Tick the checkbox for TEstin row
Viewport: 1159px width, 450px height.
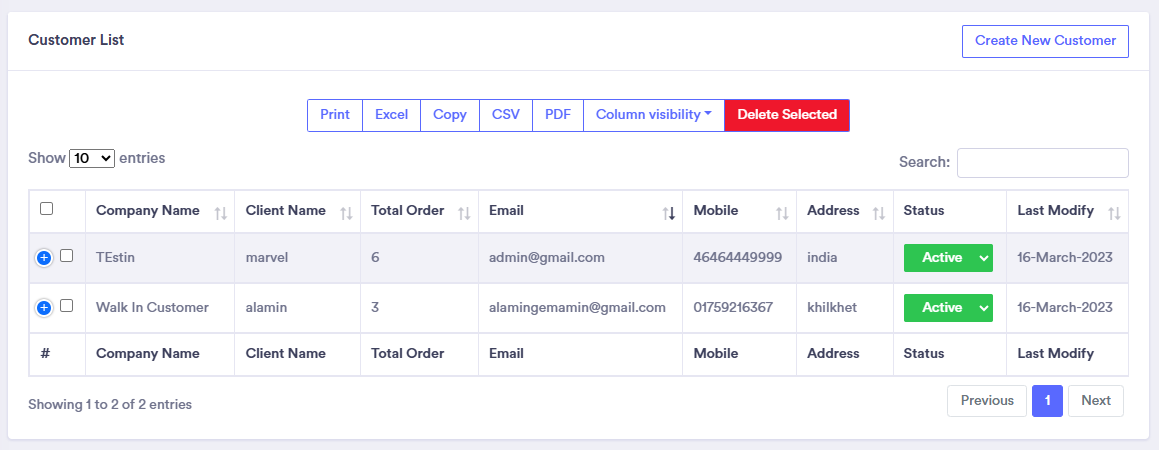67,256
